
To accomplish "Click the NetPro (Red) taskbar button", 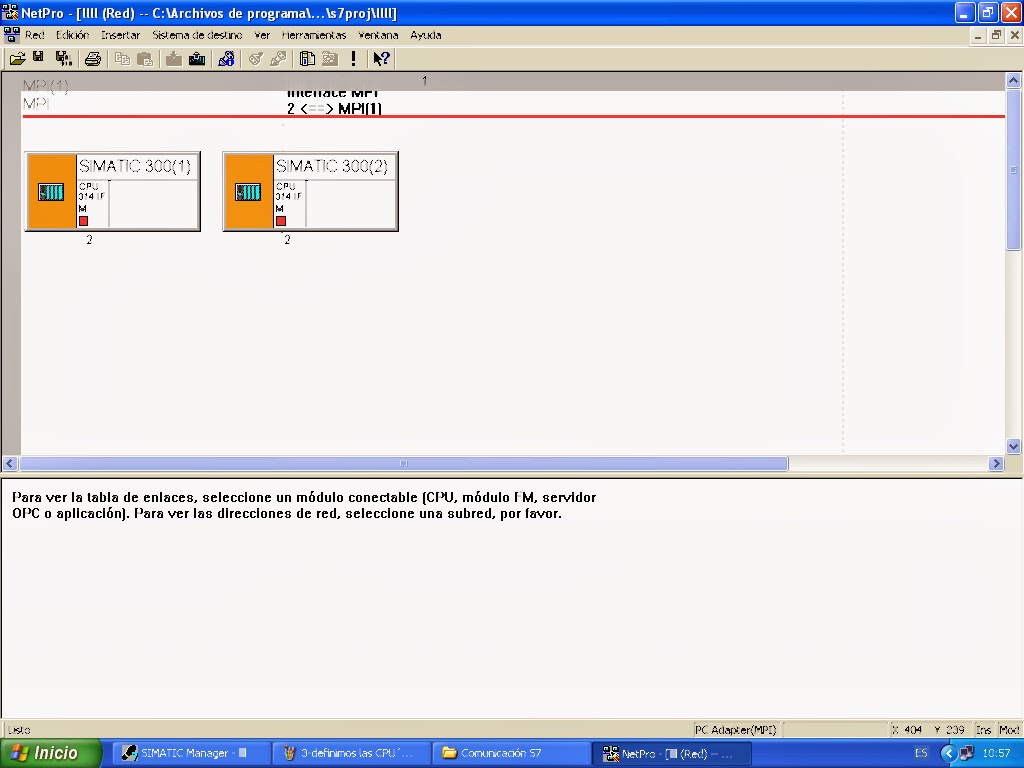I will pos(673,753).
